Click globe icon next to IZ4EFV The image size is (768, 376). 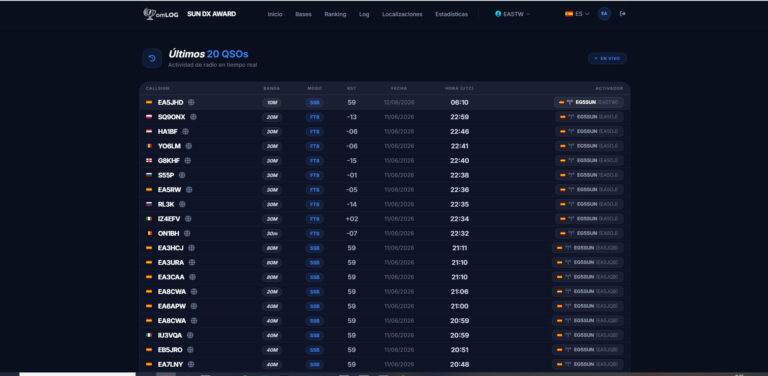(x=188, y=219)
